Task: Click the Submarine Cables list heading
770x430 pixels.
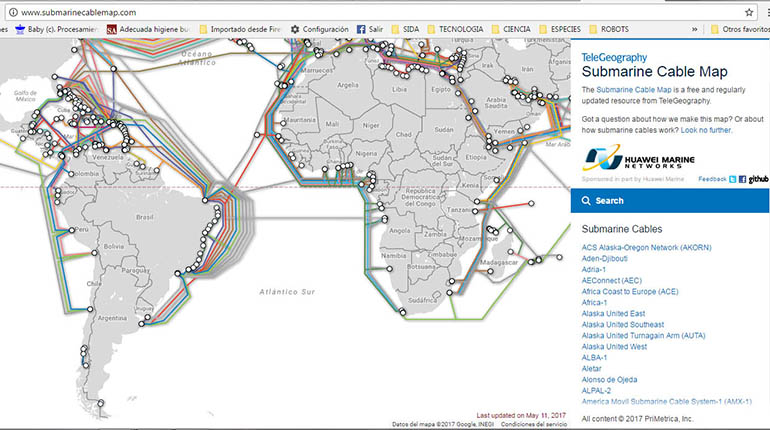Action: click(622, 229)
